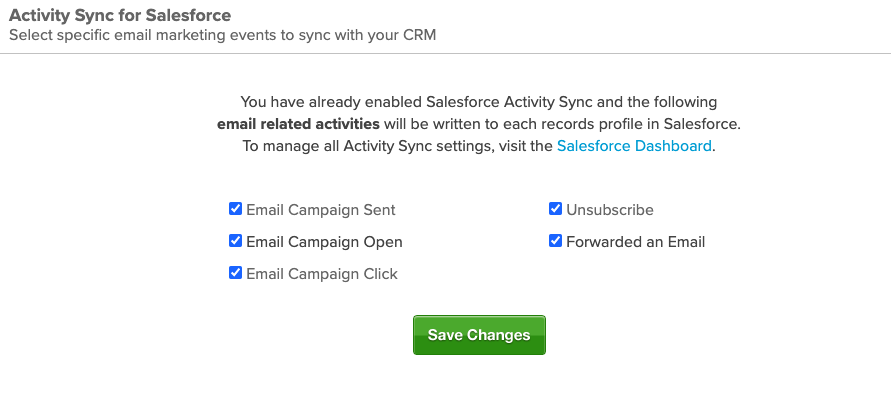Image resolution: width=891 pixels, height=397 pixels.
Task: Save changes with the green button
Action: pos(479,335)
